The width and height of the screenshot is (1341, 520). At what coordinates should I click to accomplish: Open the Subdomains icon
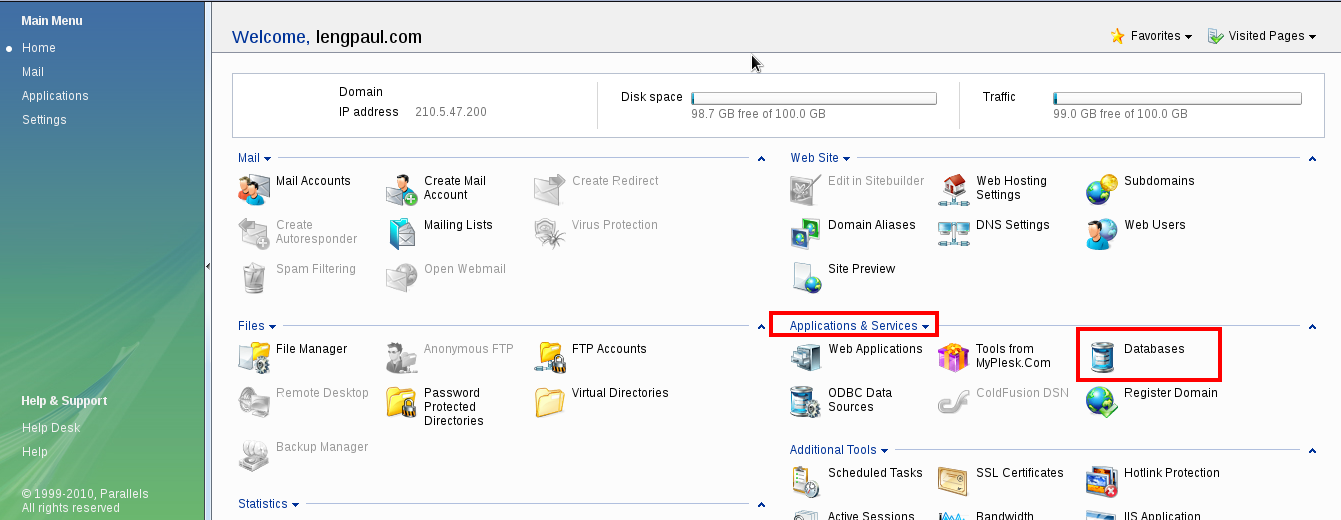[1102, 188]
